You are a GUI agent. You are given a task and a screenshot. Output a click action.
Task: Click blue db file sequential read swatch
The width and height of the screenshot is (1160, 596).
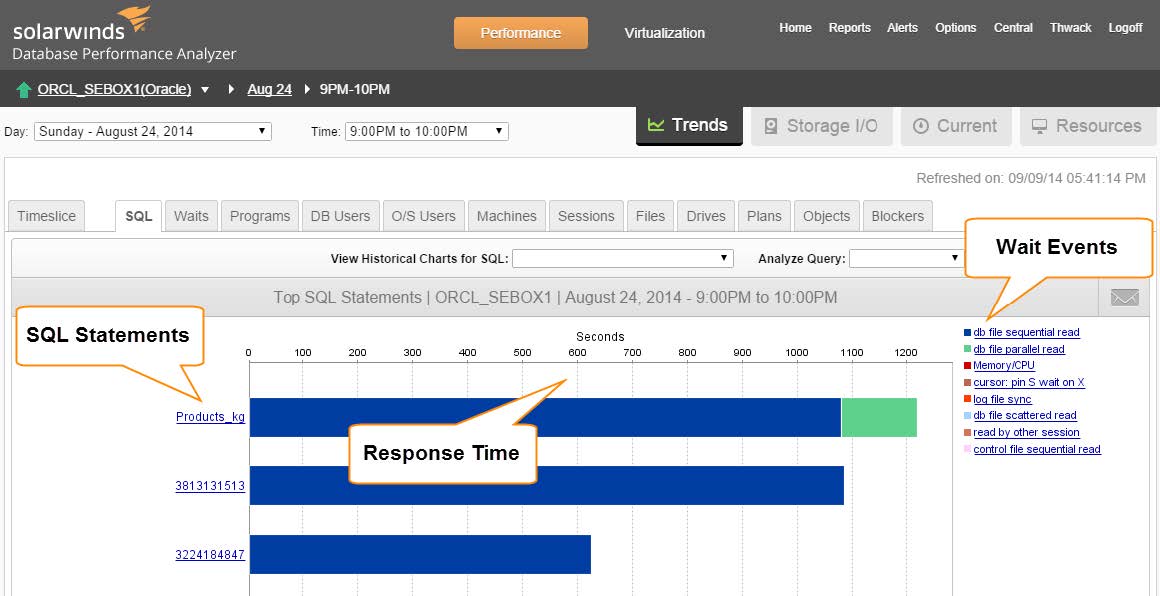[x=967, y=333]
